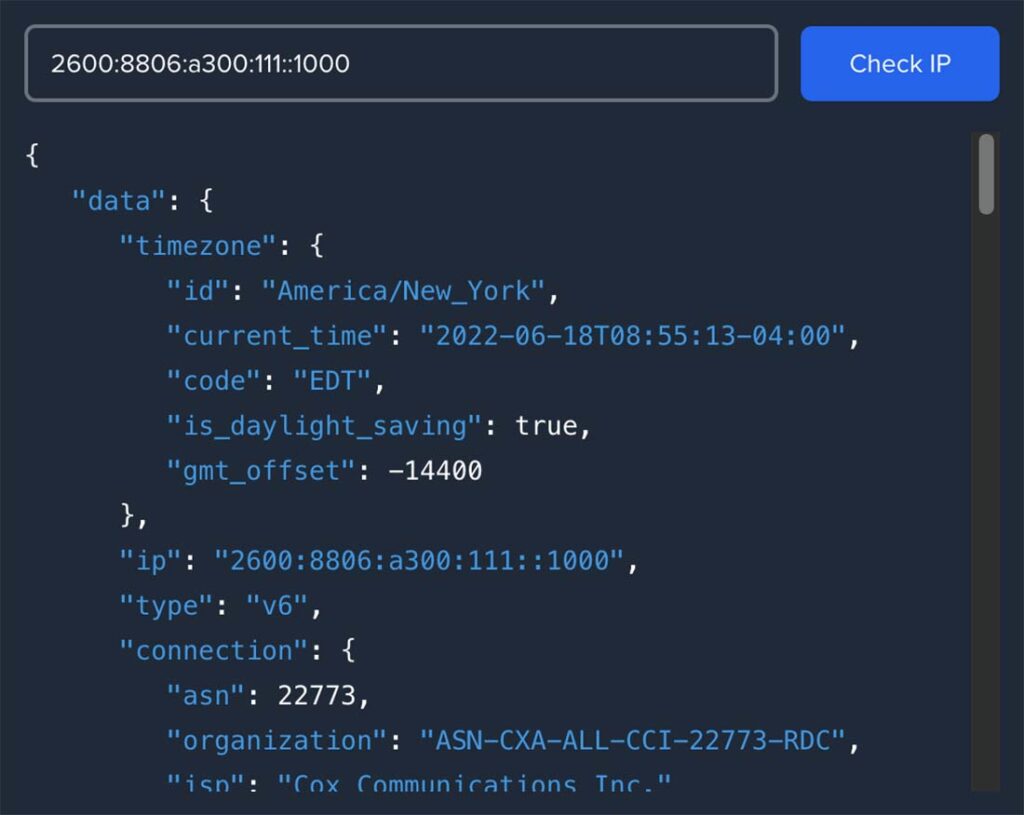
Task: Click the type value v6
Action: 275,605
